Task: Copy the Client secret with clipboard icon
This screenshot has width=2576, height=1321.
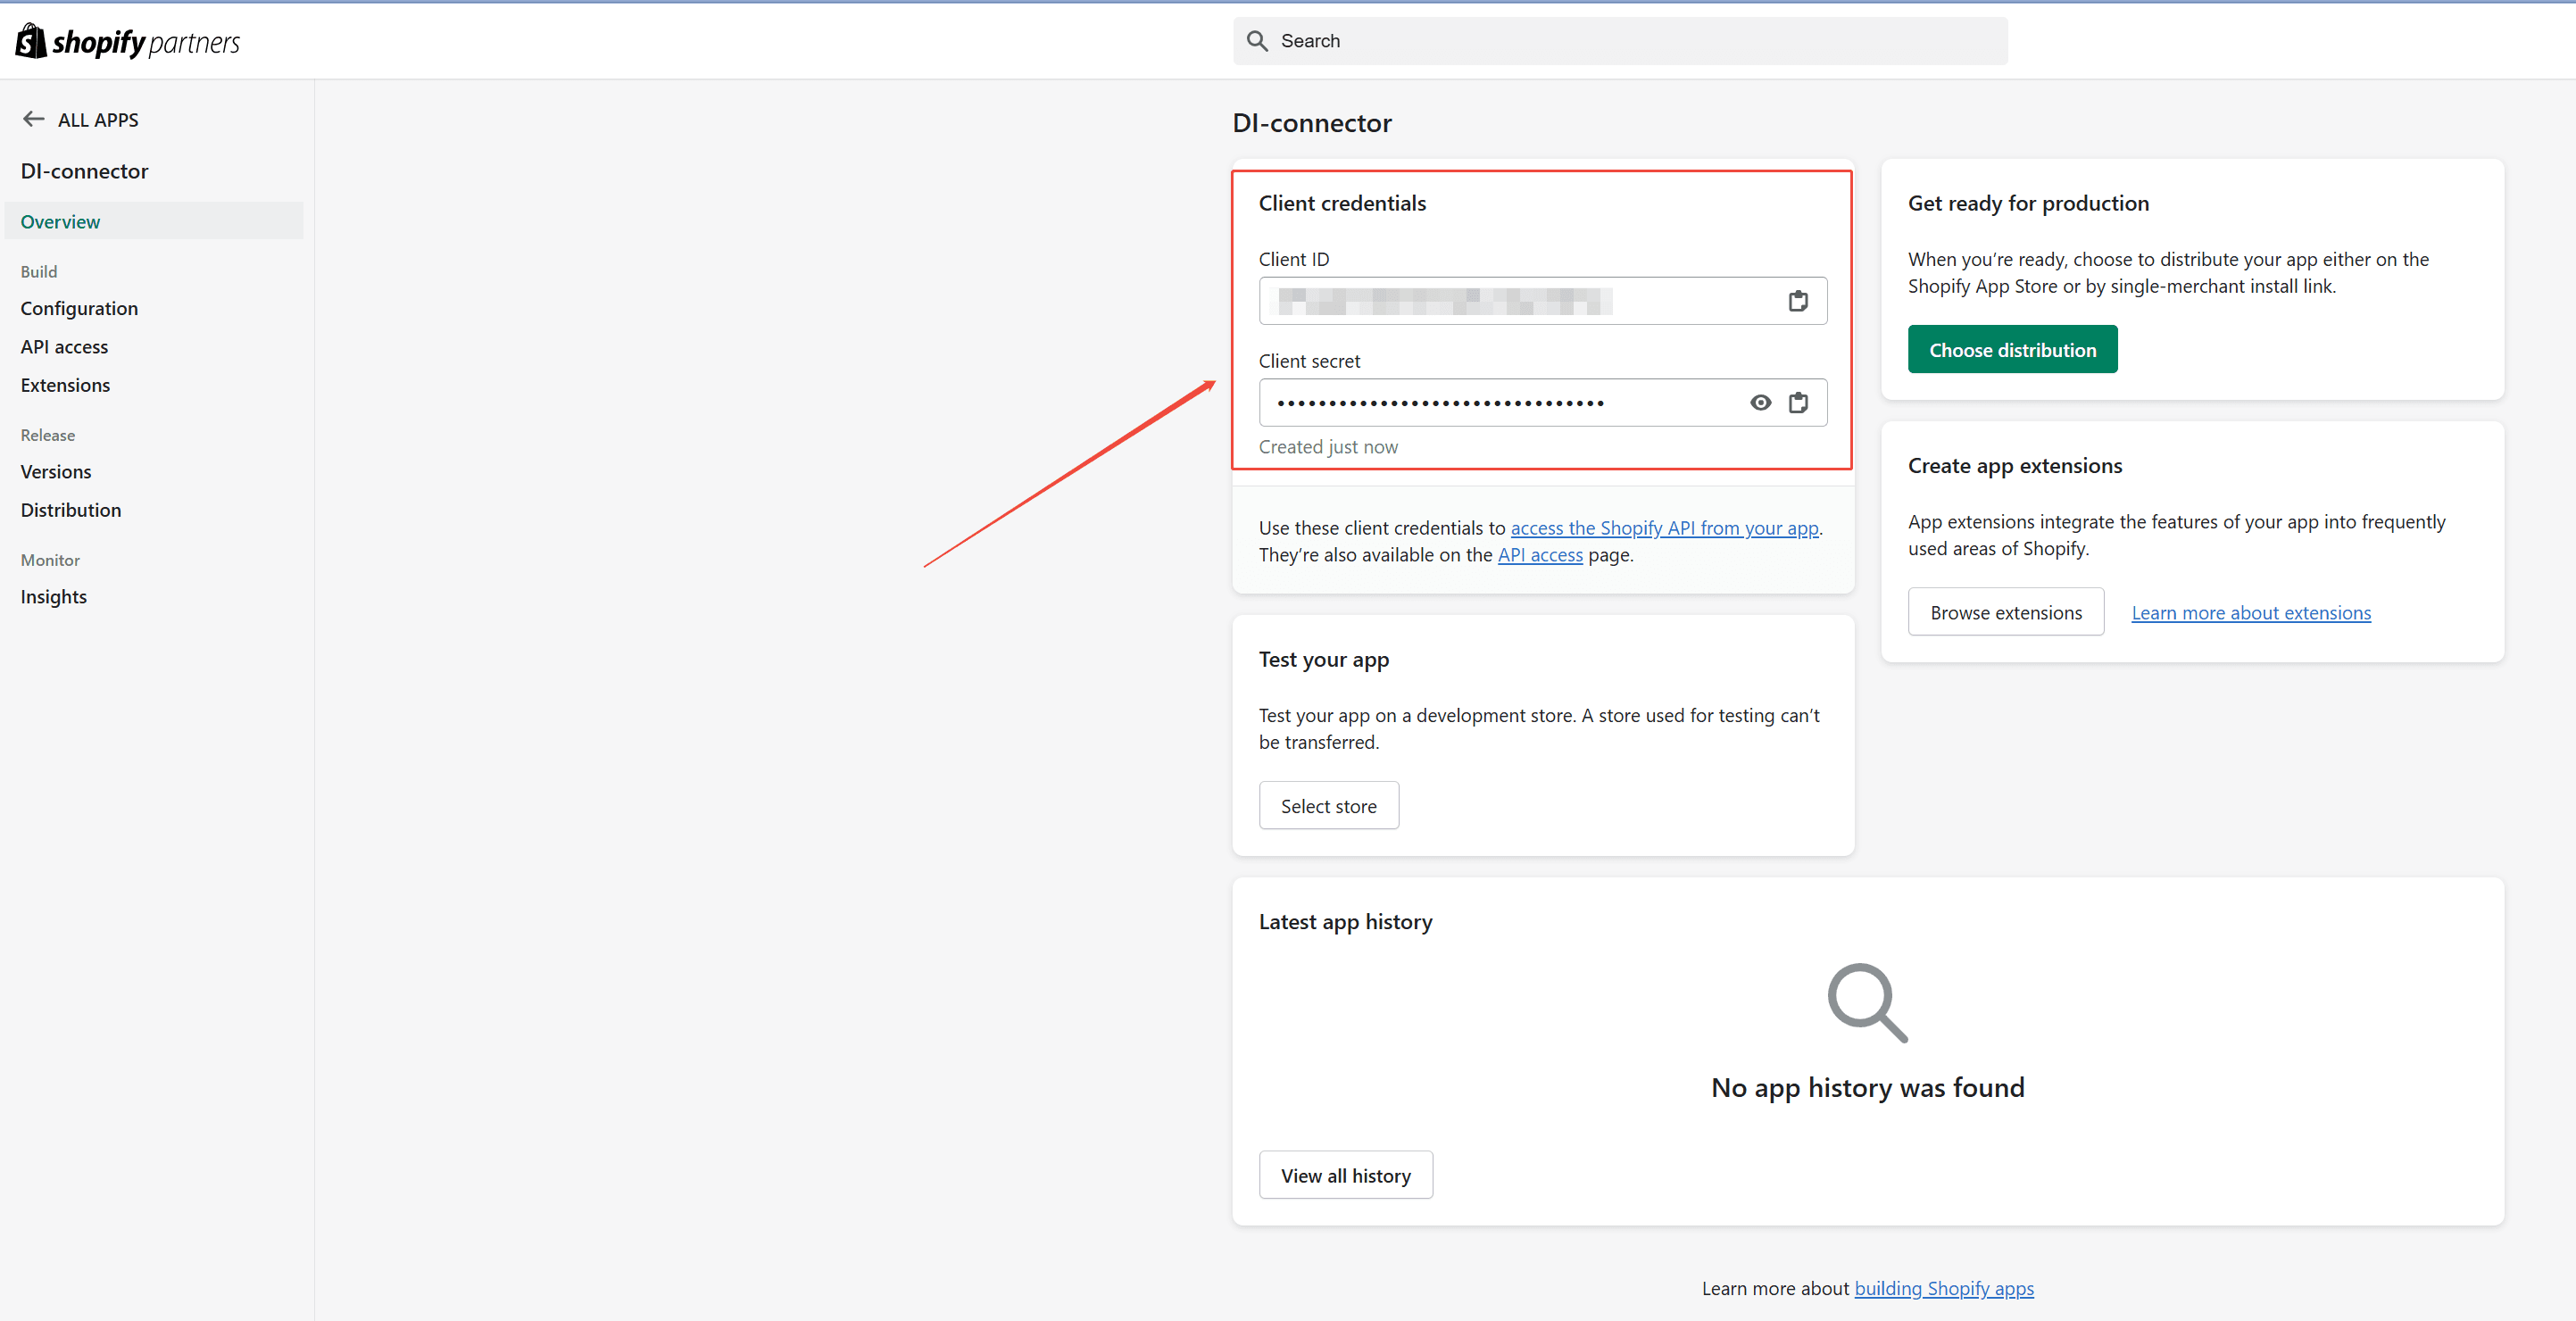Action: click(1798, 403)
